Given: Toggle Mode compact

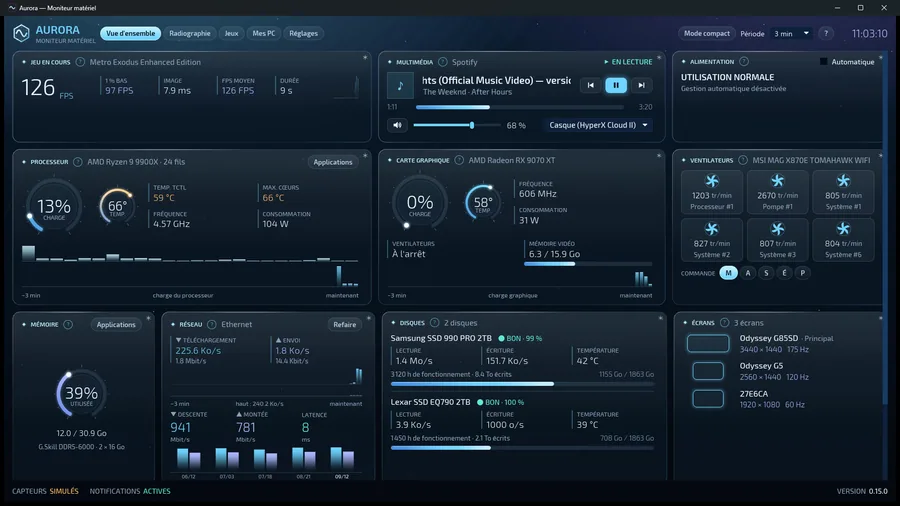Looking at the screenshot, I should pos(707,33).
